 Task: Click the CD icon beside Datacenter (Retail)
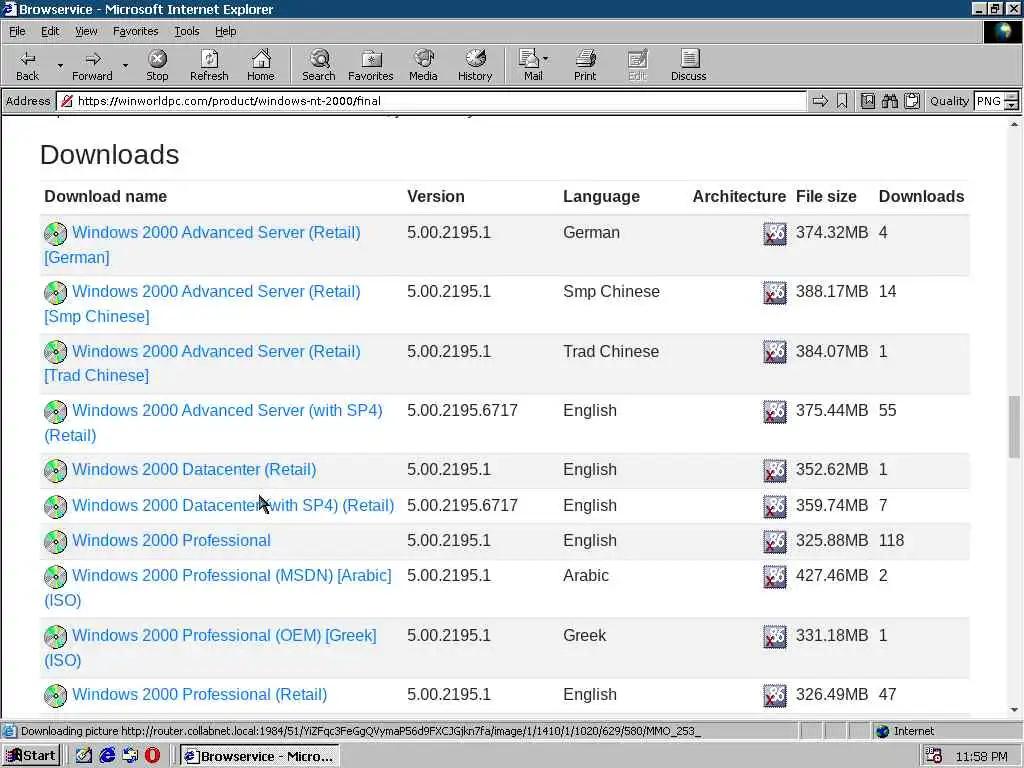56,470
